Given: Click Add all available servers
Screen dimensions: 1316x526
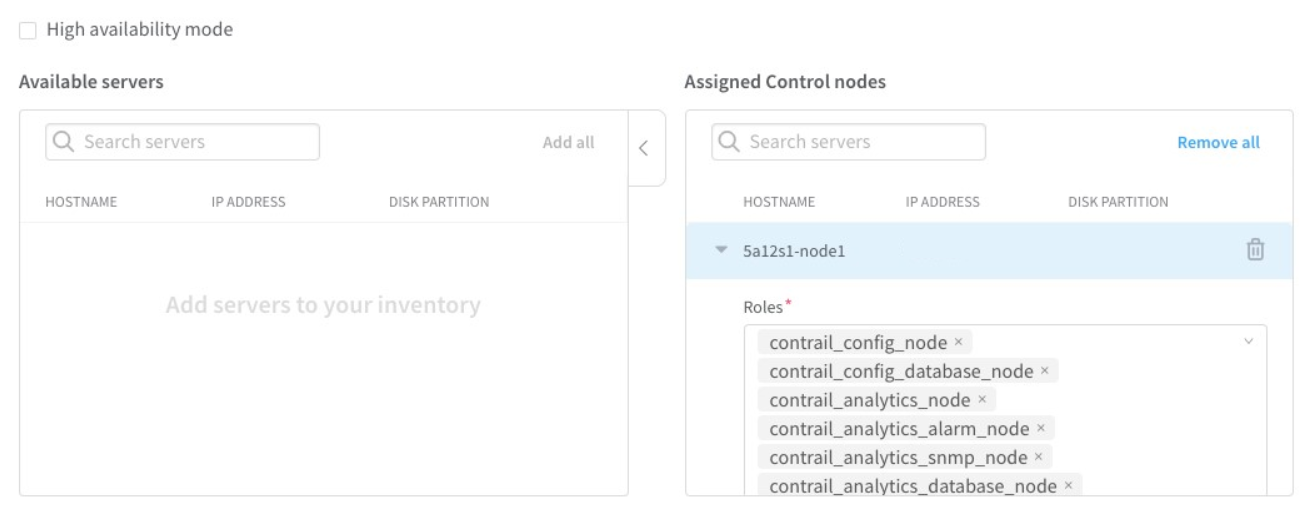Looking at the screenshot, I should tap(568, 142).
